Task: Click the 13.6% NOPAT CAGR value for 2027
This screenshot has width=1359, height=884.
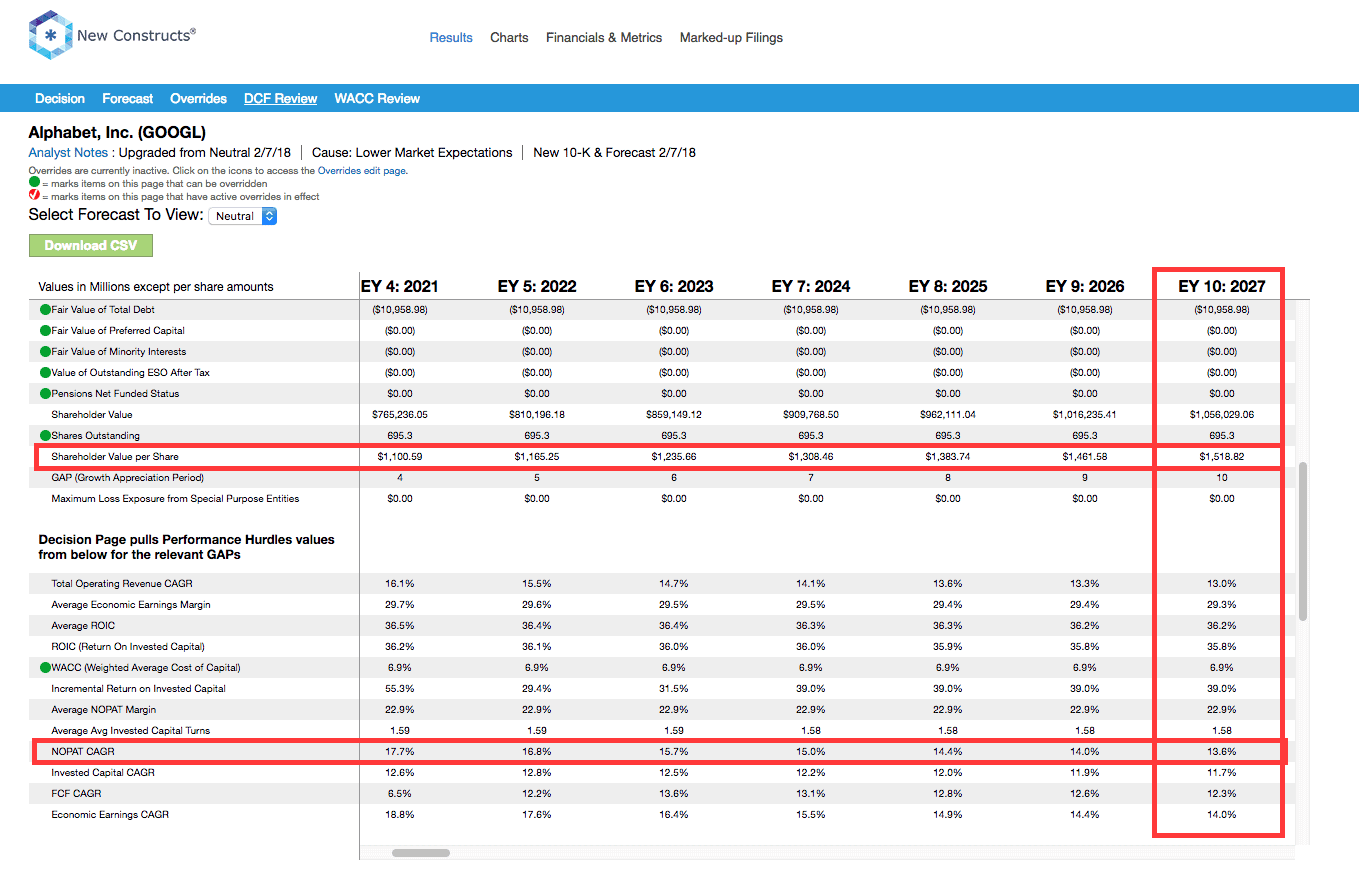Action: pyautogui.click(x=1222, y=752)
